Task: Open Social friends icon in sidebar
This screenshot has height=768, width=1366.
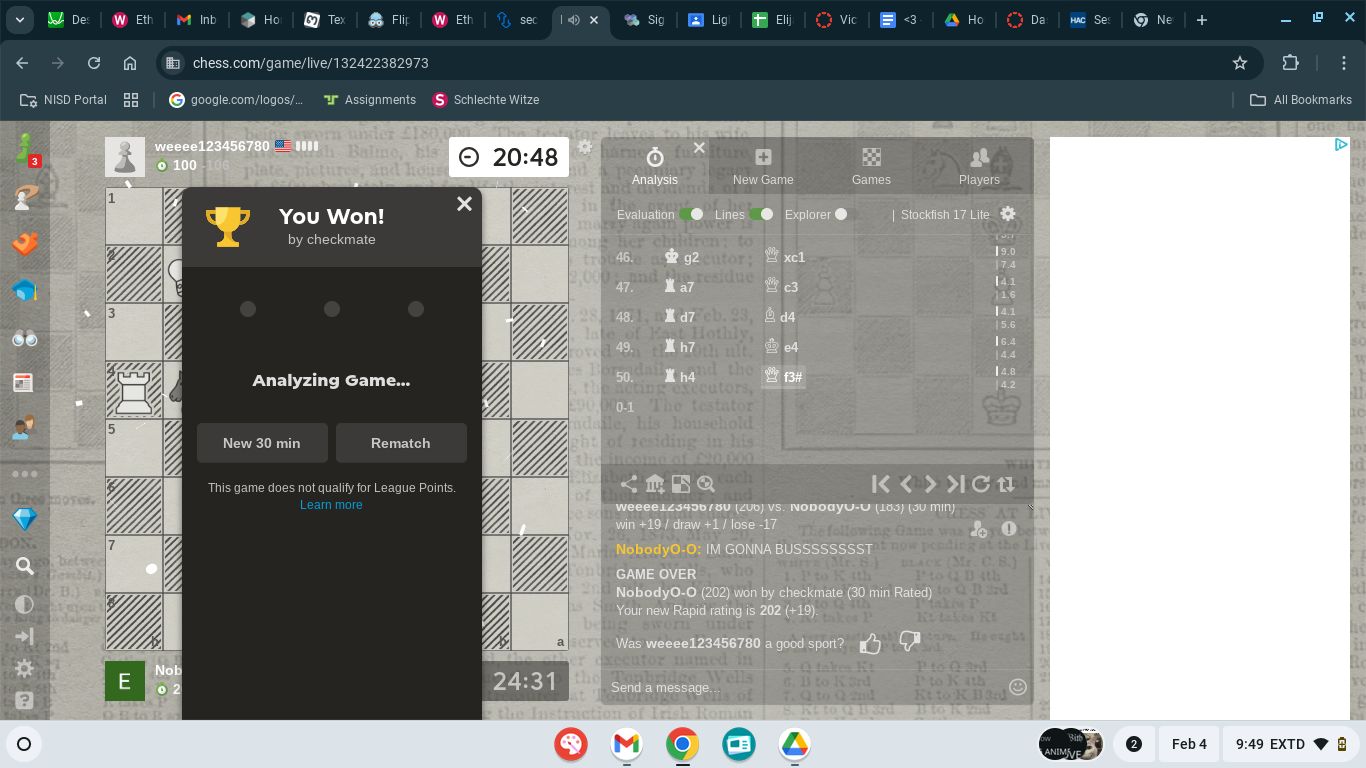Action: tap(25, 429)
